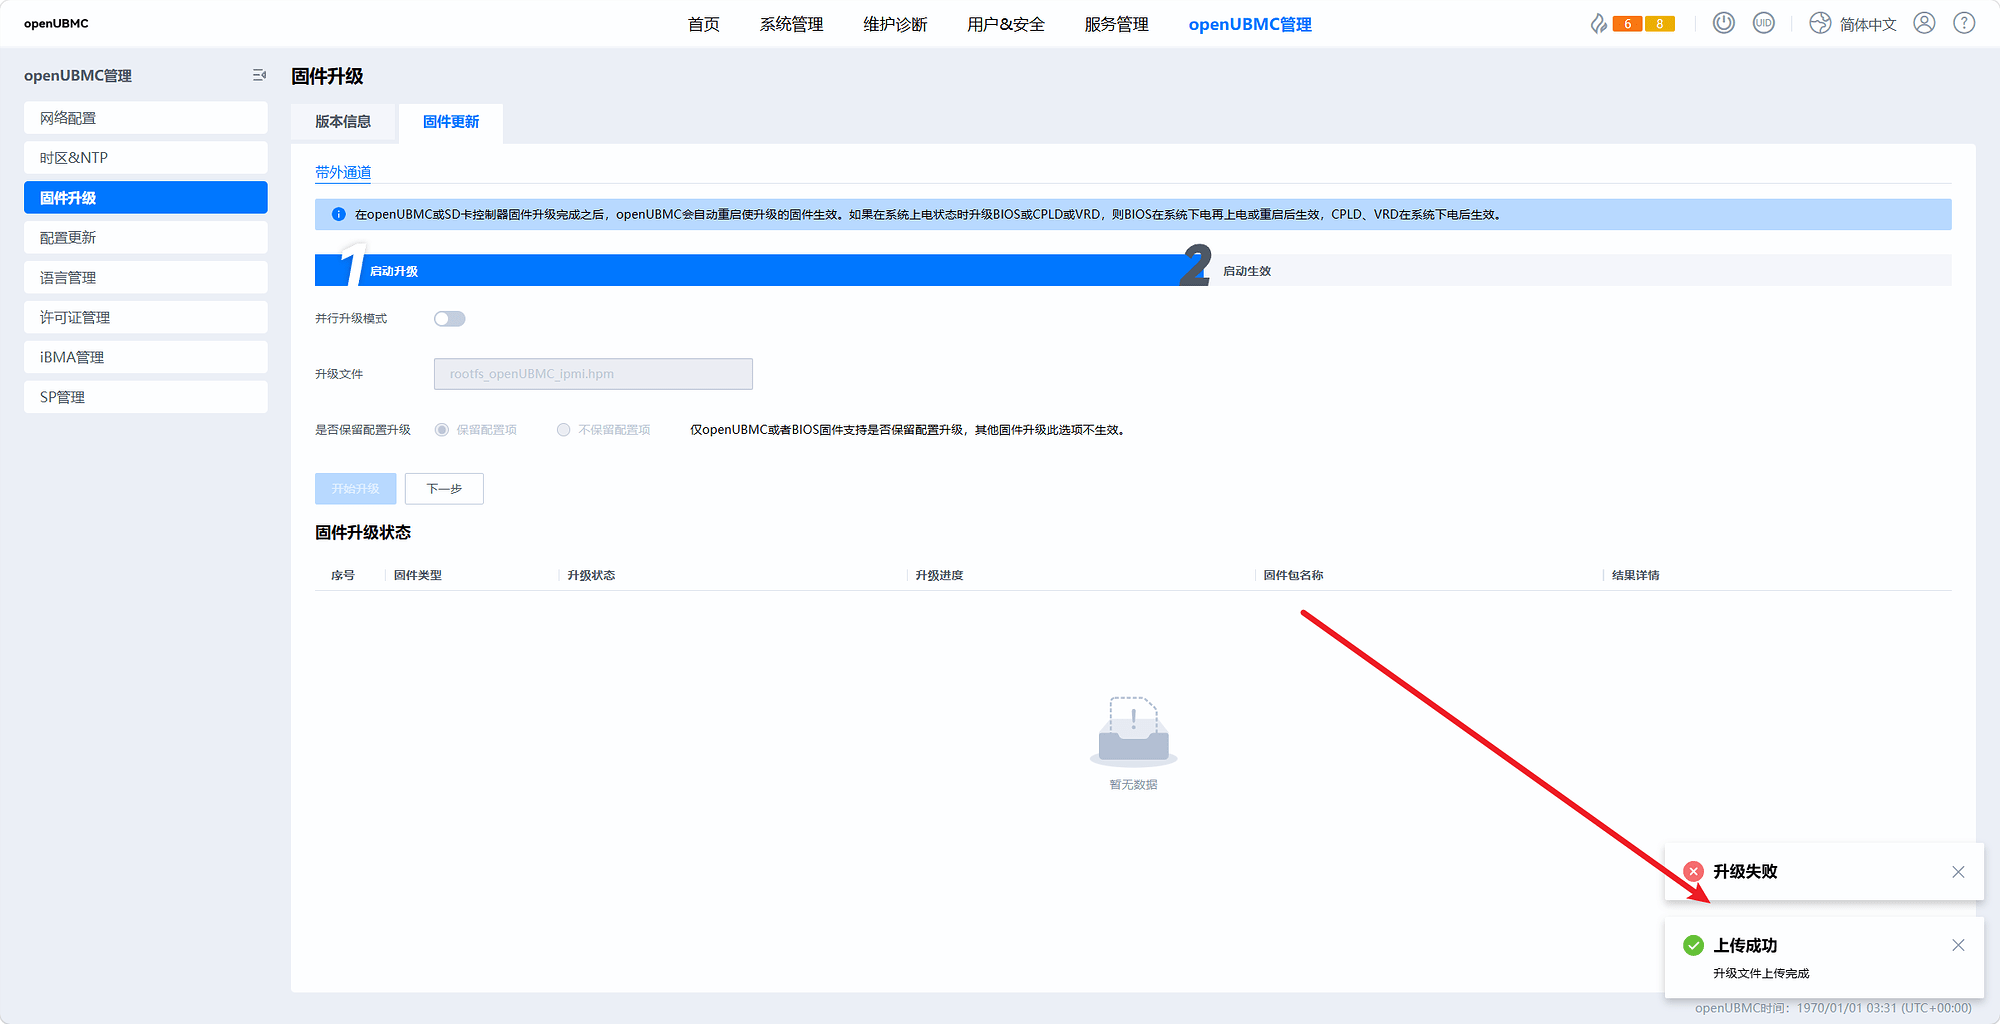2000x1024 pixels.
Task: Switch to the 固件更新 tab
Action: click(x=451, y=122)
